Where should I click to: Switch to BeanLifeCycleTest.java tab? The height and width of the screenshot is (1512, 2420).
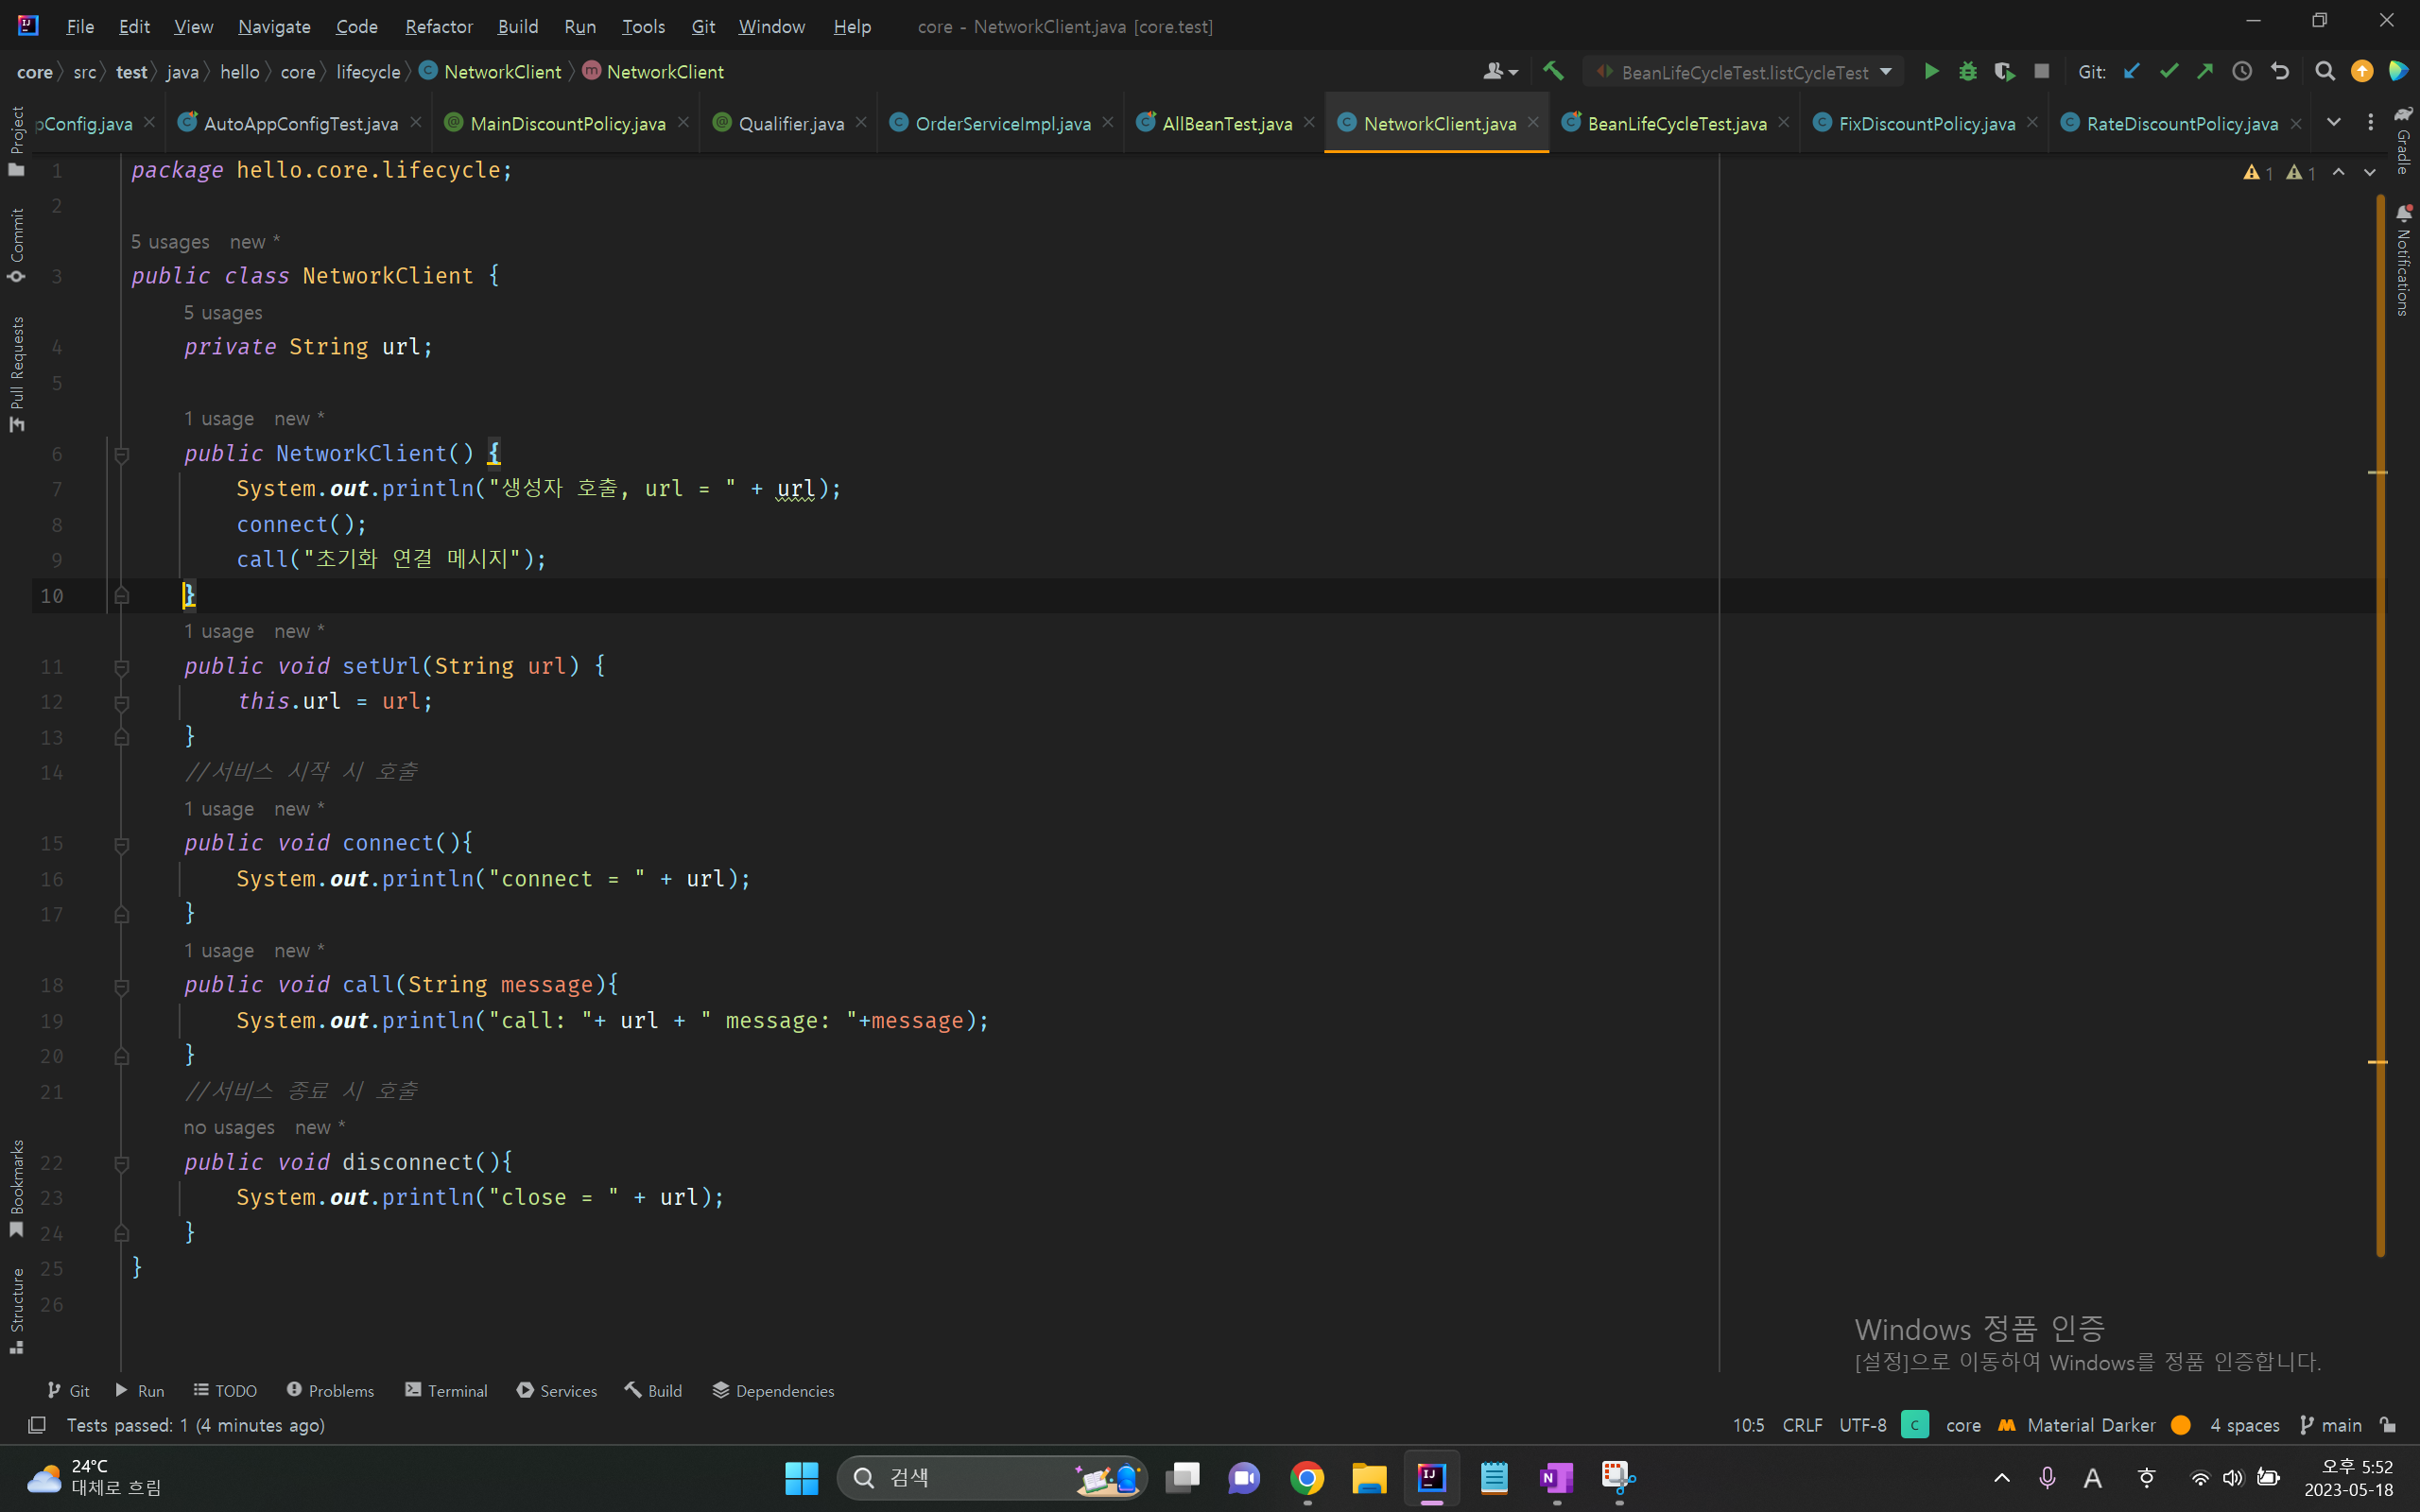[1676, 123]
